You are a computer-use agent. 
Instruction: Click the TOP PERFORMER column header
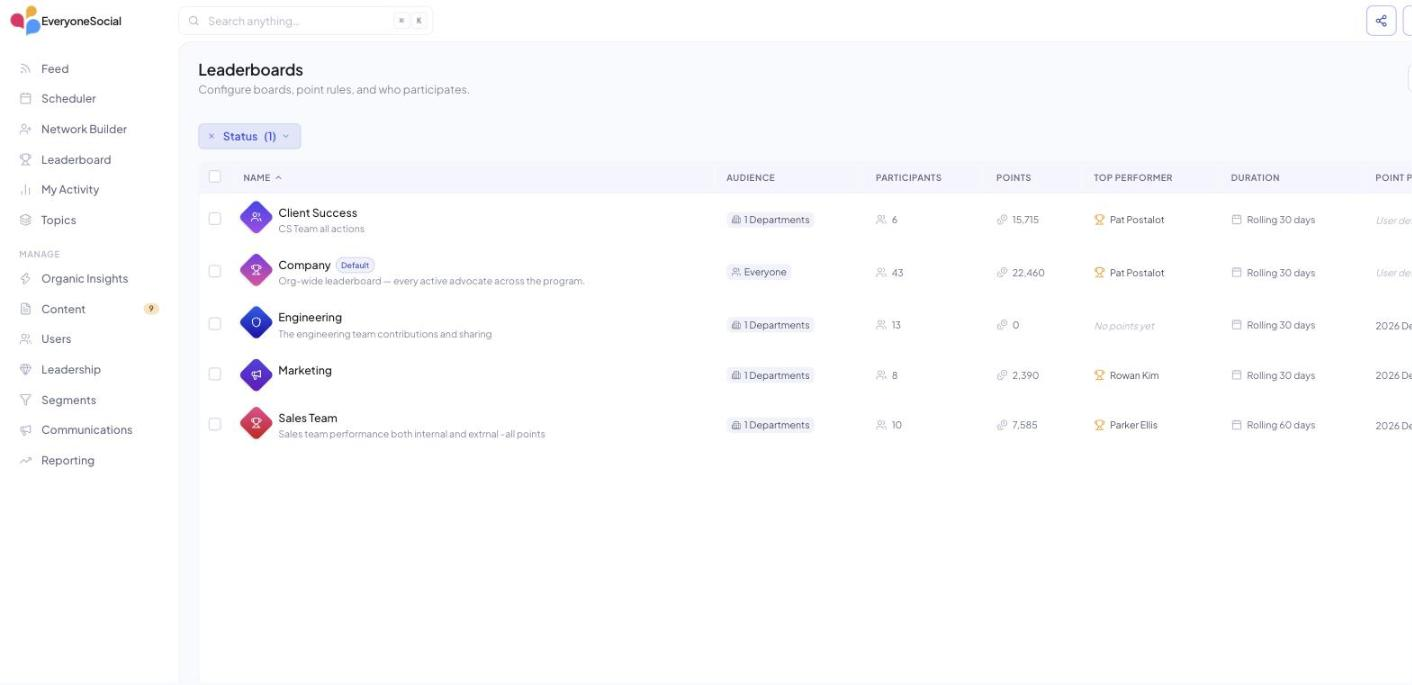(1132, 178)
